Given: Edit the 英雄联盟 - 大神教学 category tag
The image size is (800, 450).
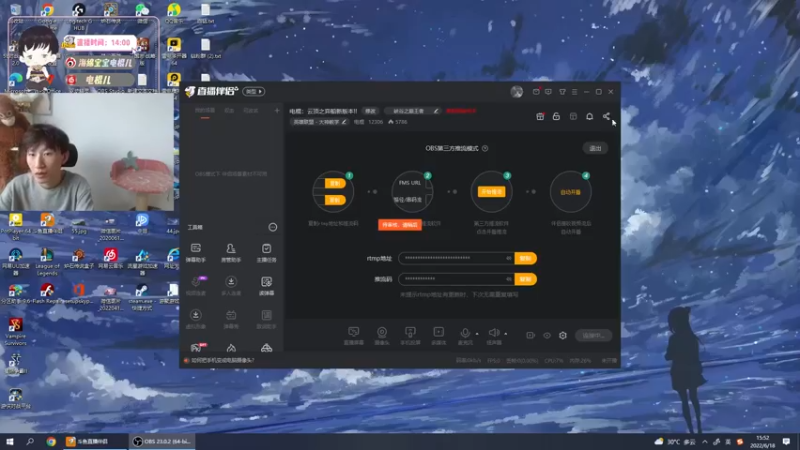Looking at the screenshot, I should coord(320,122).
